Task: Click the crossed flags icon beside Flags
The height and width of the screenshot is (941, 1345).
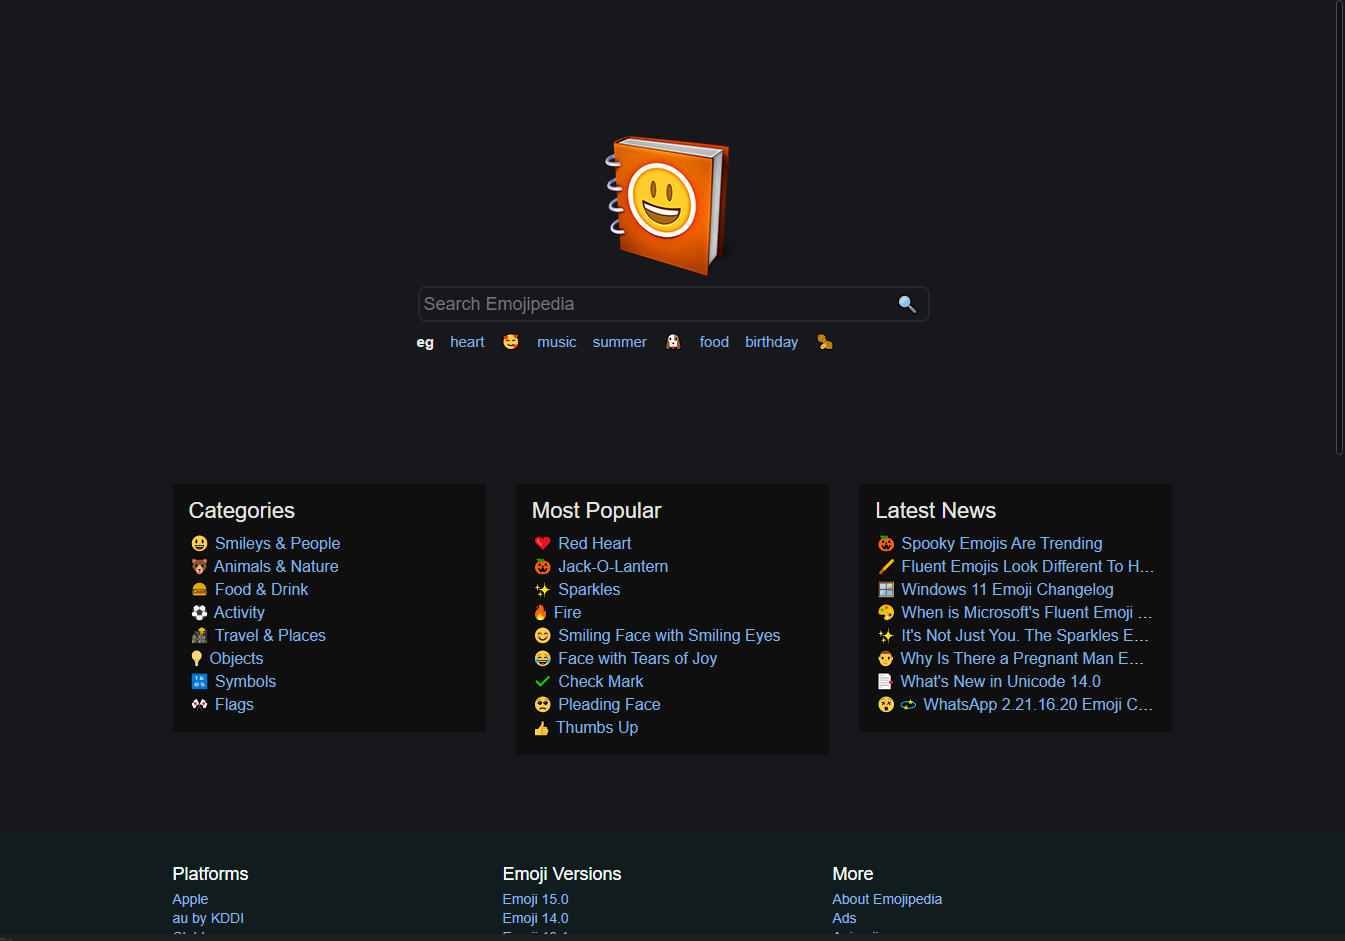Action: tap(199, 705)
